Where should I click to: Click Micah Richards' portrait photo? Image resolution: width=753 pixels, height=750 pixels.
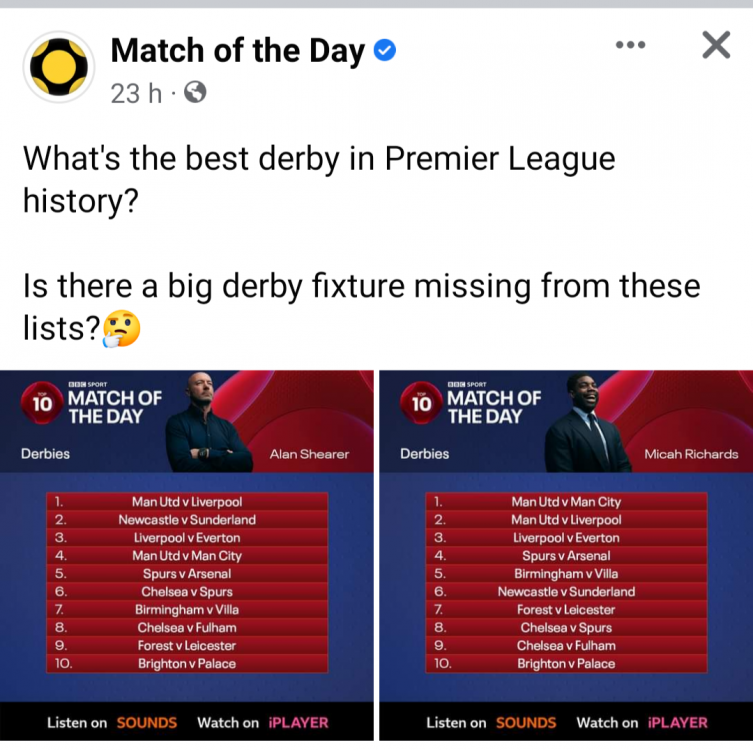click(588, 423)
